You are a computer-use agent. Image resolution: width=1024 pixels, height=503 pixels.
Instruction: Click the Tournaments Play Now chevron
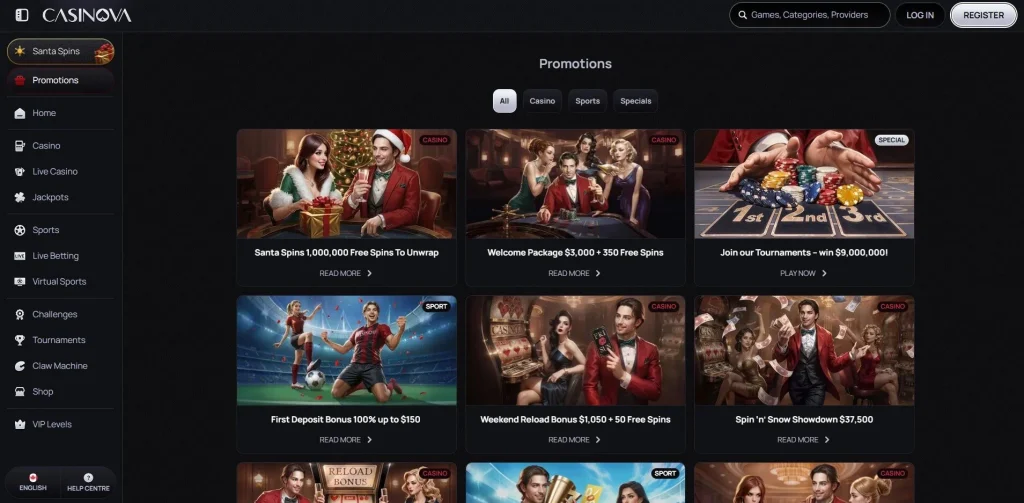[x=824, y=273]
